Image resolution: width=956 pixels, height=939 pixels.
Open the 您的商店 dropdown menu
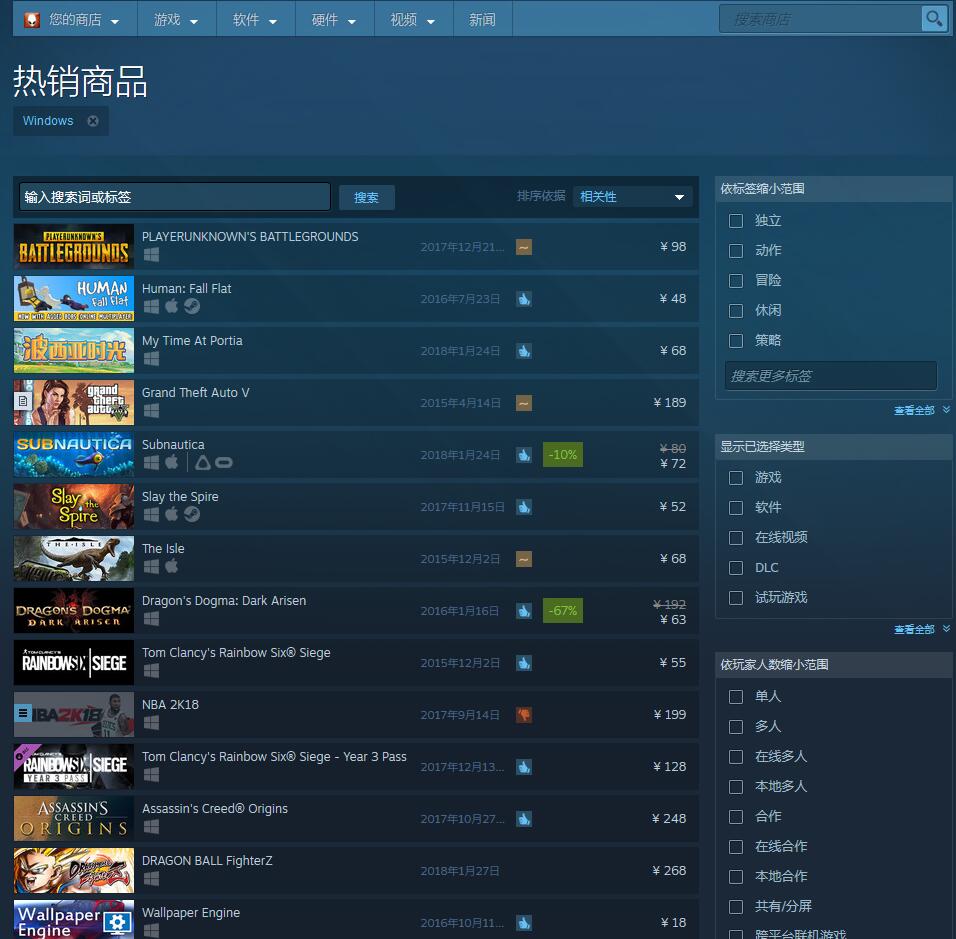click(76, 20)
